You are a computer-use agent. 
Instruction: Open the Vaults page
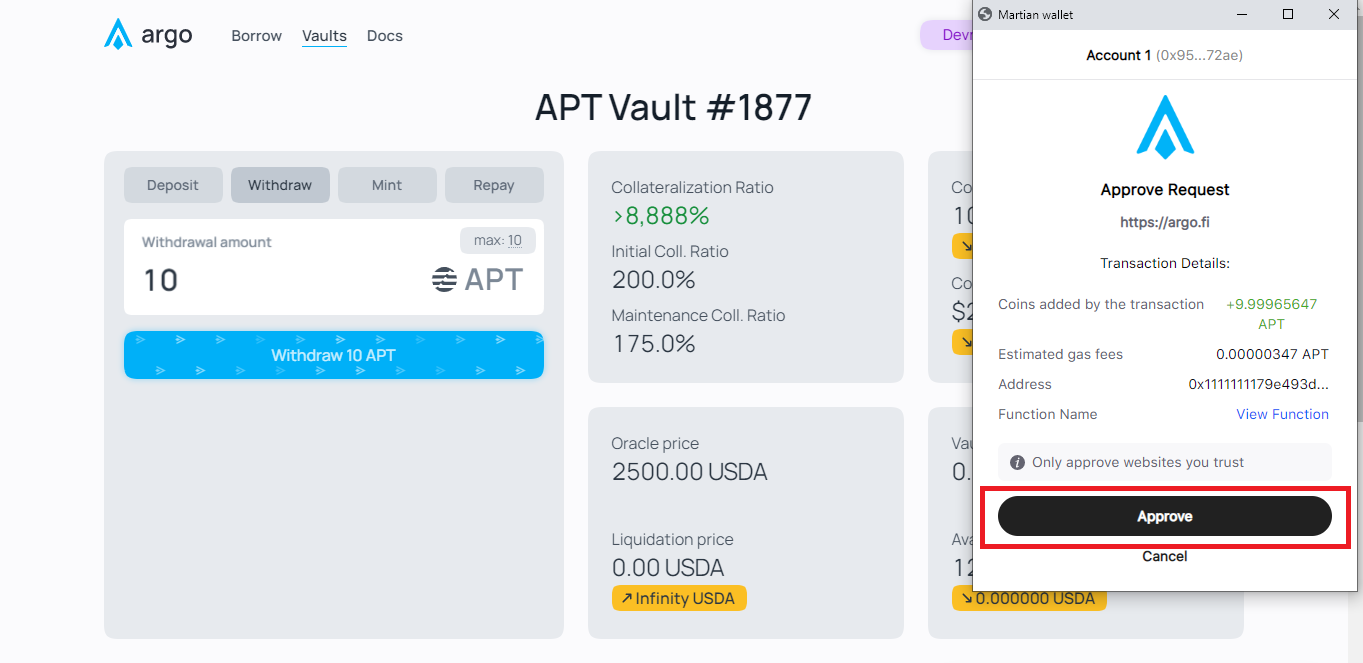(x=324, y=36)
